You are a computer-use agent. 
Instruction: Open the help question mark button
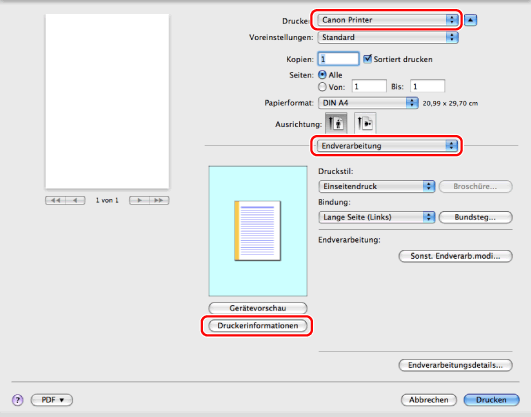18,400
